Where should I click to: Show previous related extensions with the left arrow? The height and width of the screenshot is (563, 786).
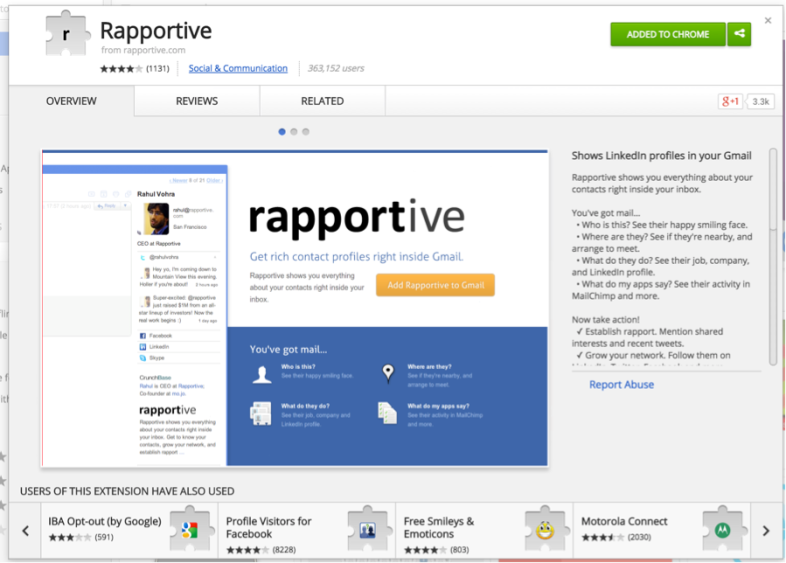(26, 530)
